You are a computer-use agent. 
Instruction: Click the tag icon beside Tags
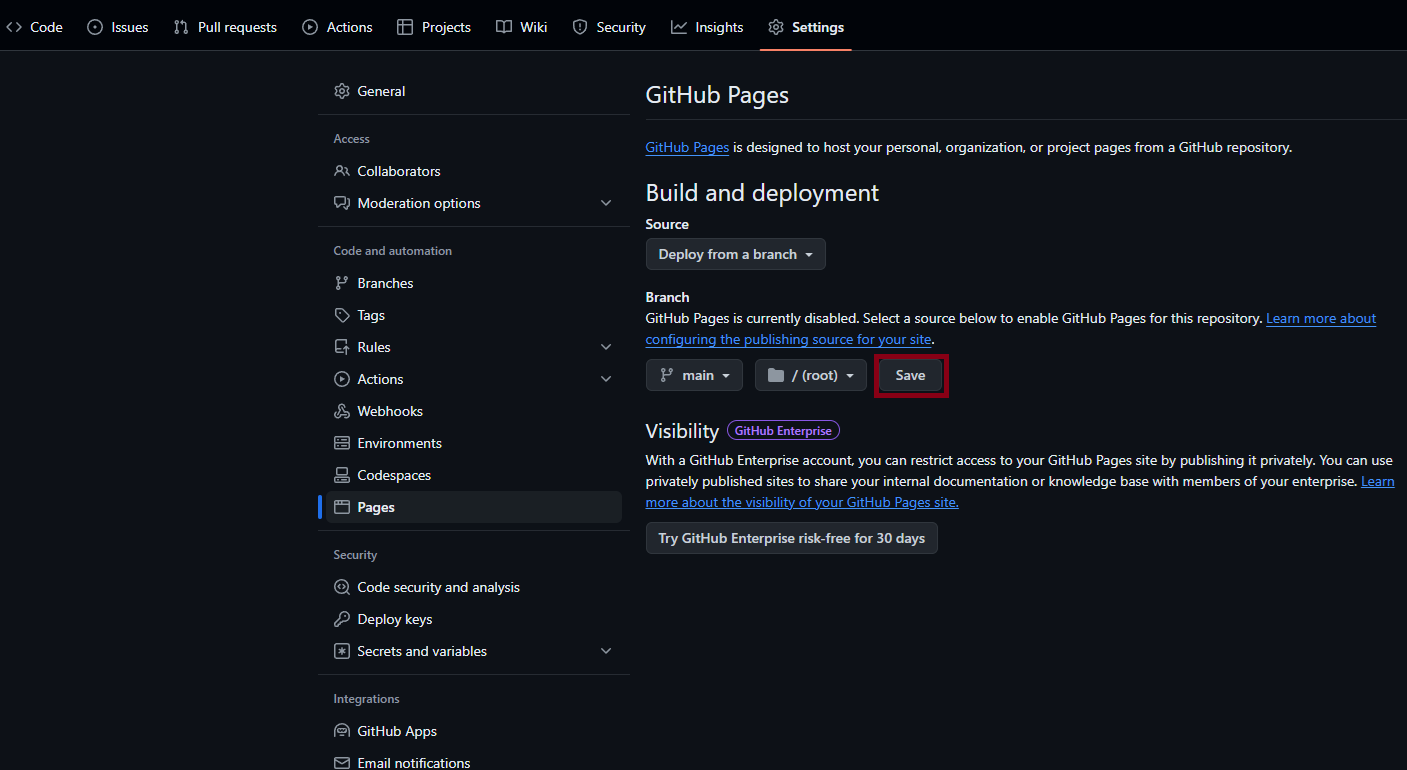pyautogui.click(x=342, y=315)
